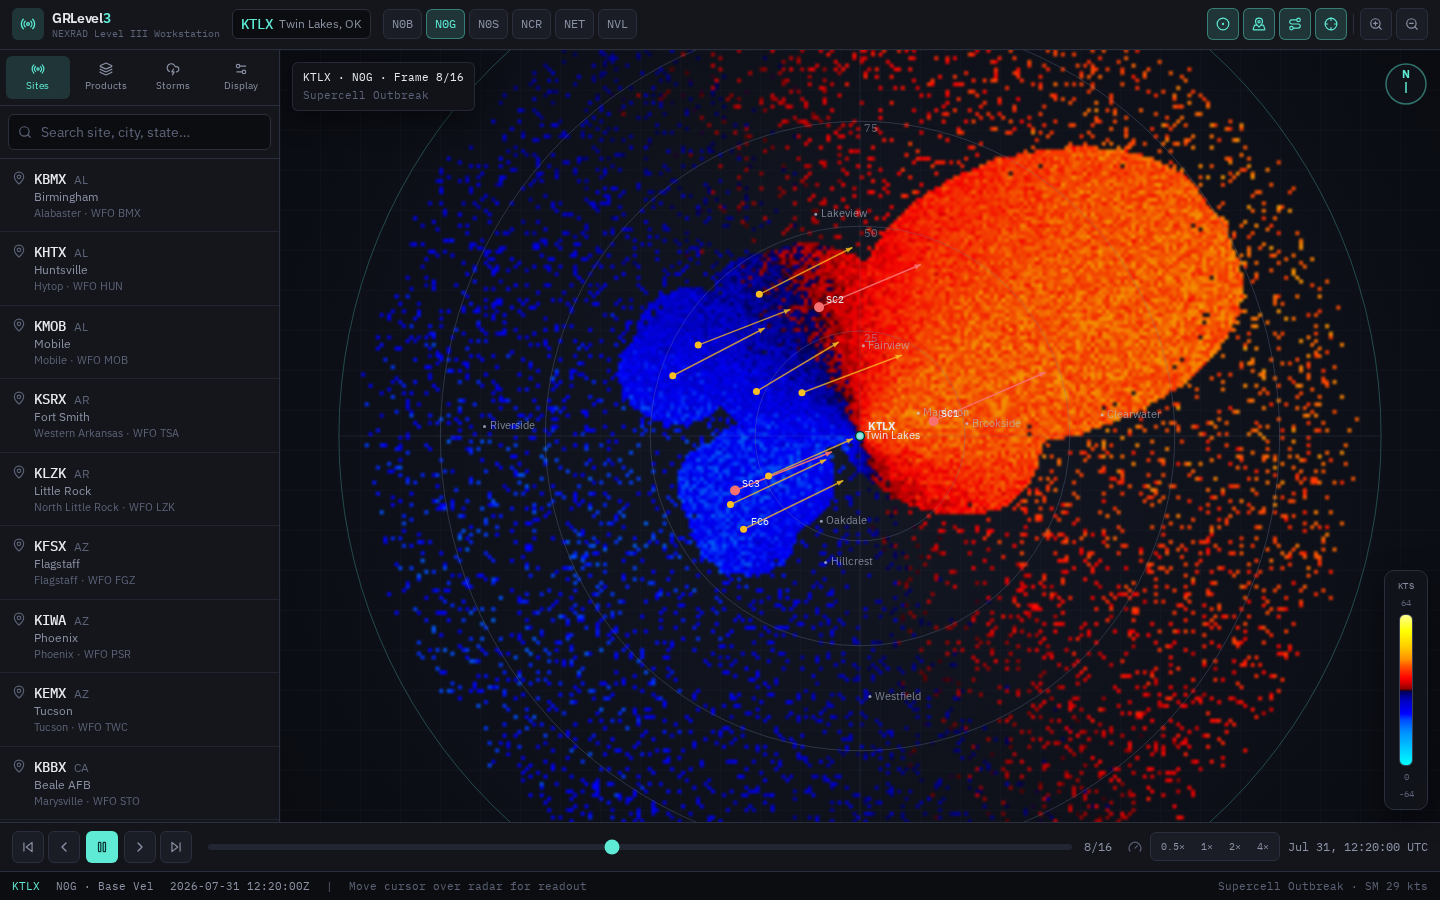Click 'Jul 31, 12:20:00 UTC' timestamp

(x=1358, y=847)
